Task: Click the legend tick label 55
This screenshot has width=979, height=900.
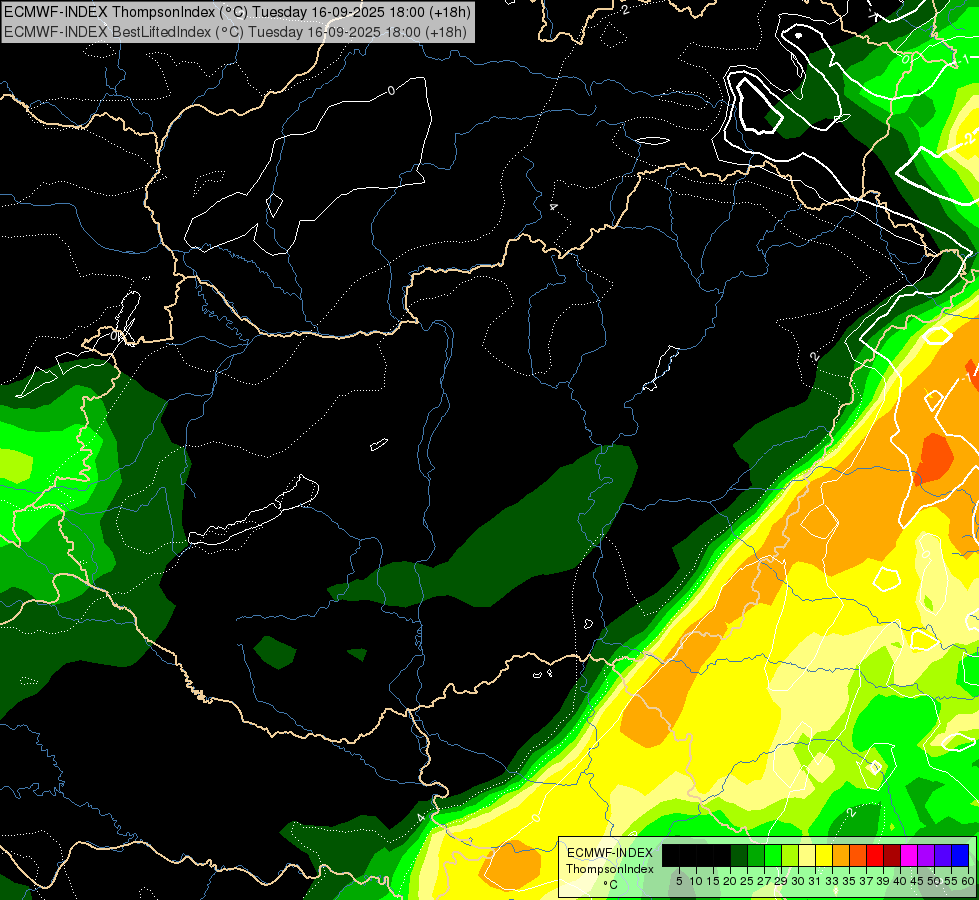Action: pyautogui.click(x=952, y=881)
